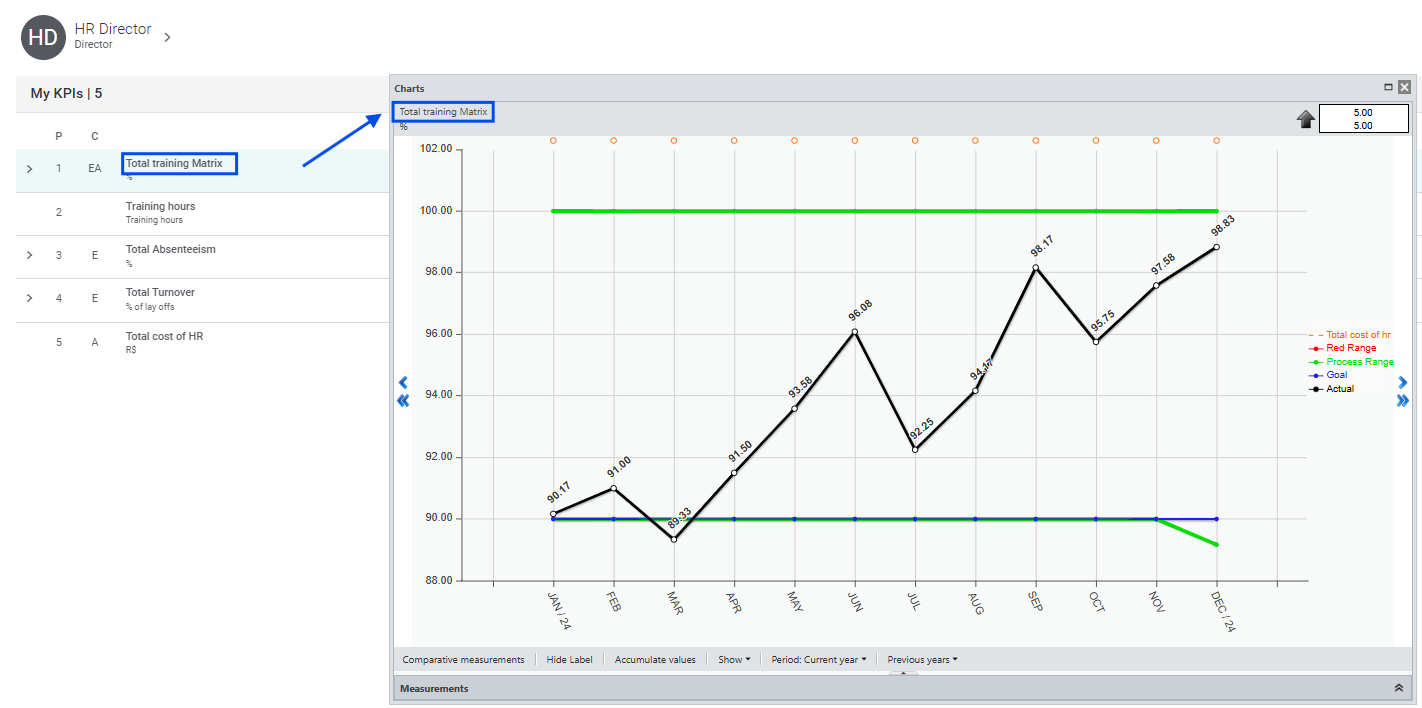Viewport: 1422px width, 708px height.
Task: Advance chart with the single right arrow
Action: point(1402,382)
